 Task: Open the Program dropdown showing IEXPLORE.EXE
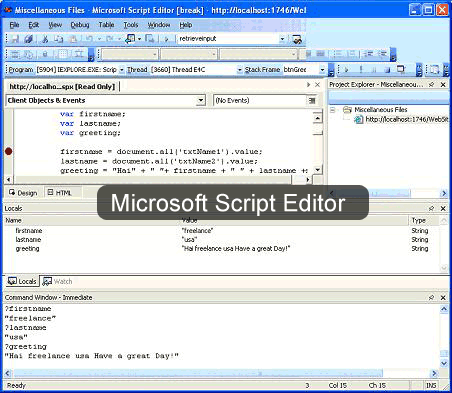pos(122,70)
